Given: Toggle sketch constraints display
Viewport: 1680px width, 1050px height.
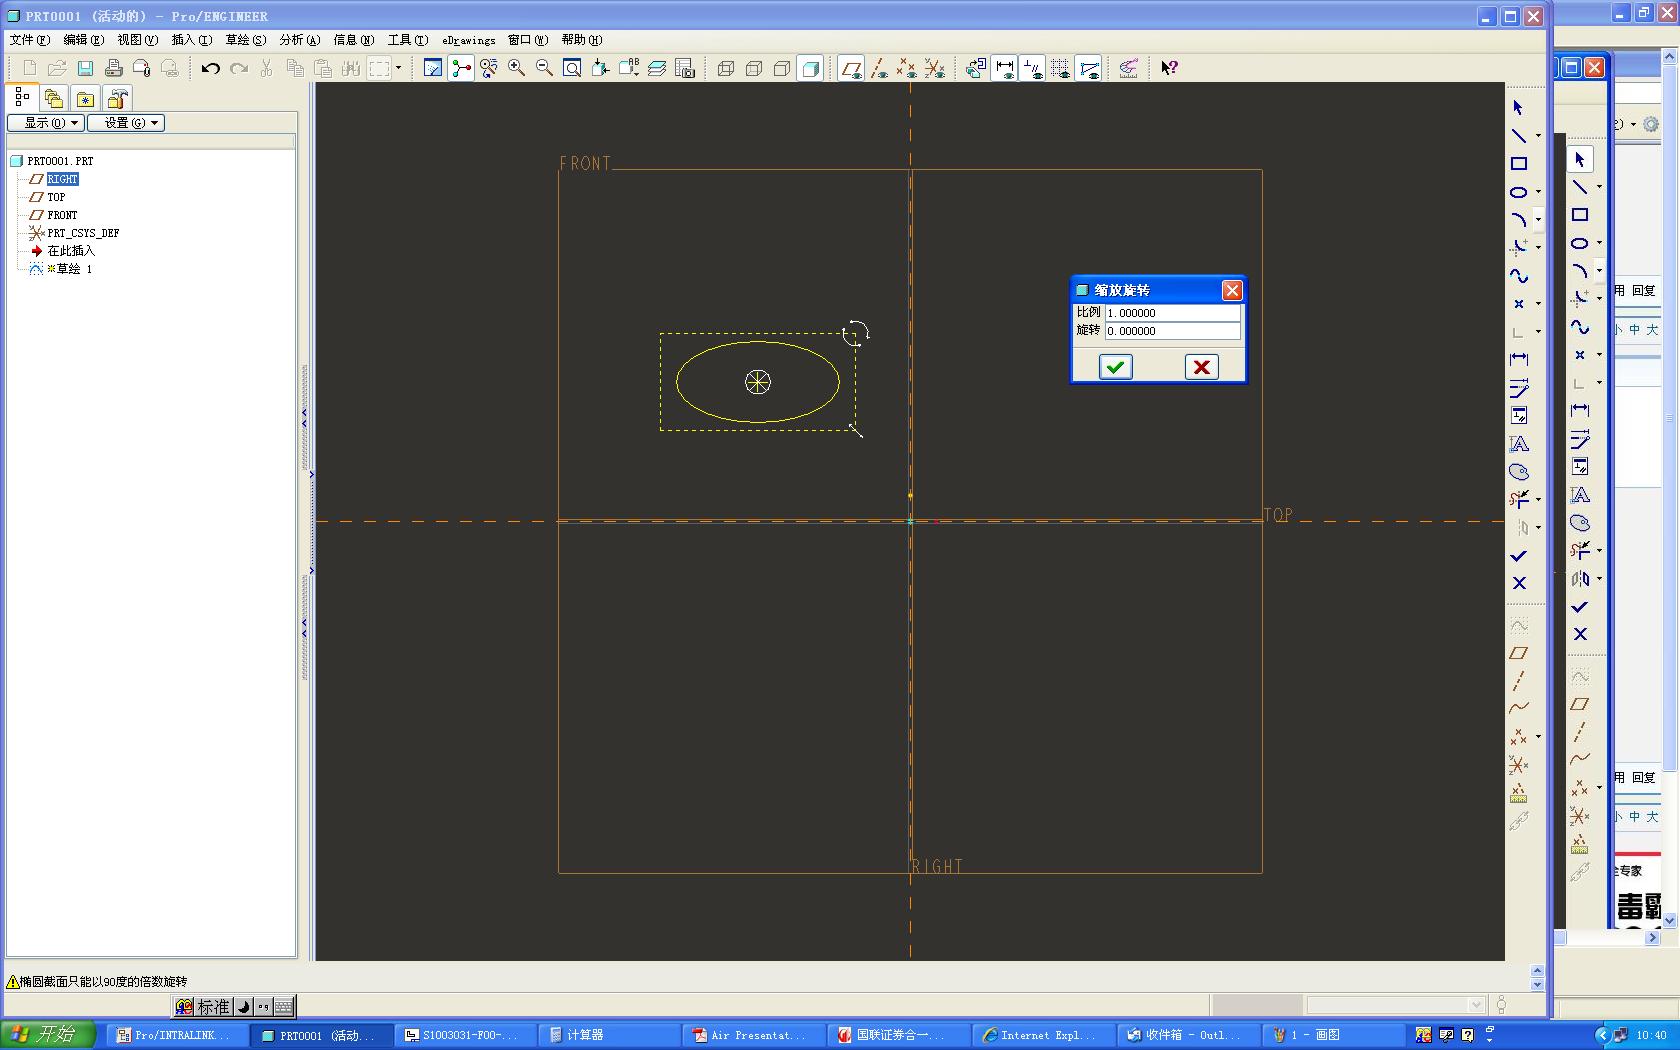Looking at the screenshot, I should pyautogui.click(x=1033, y=68).
